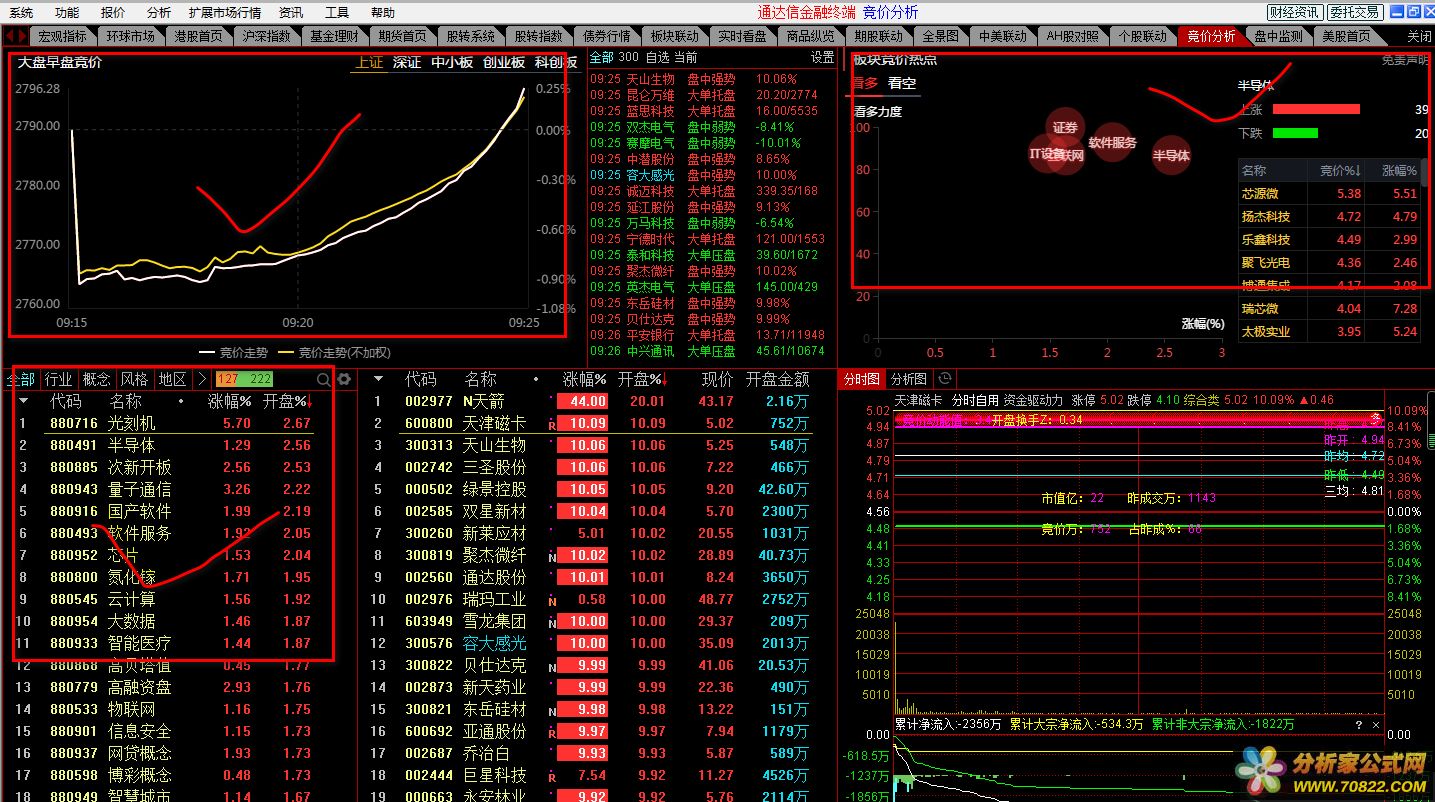Select the 行业 sector filter tab

59,380
